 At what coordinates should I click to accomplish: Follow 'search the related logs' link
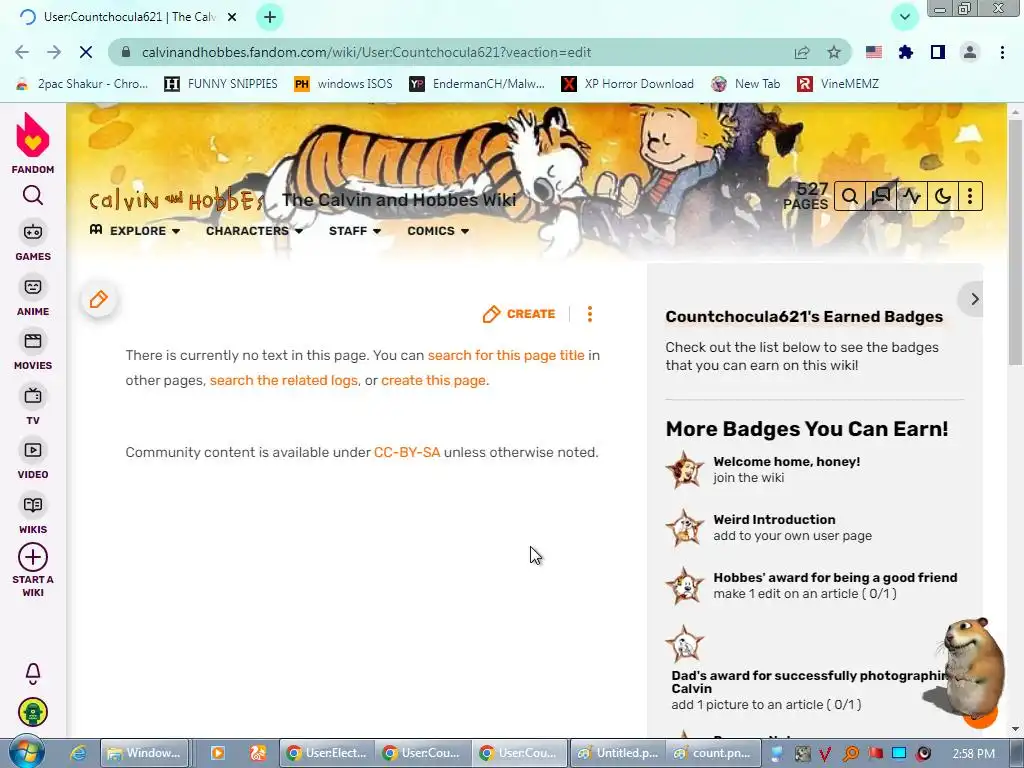pyautogui.click(x=283, y=380)
